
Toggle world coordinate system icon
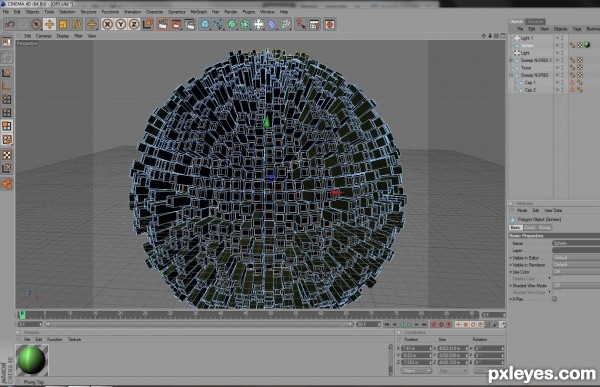[147, 24]
